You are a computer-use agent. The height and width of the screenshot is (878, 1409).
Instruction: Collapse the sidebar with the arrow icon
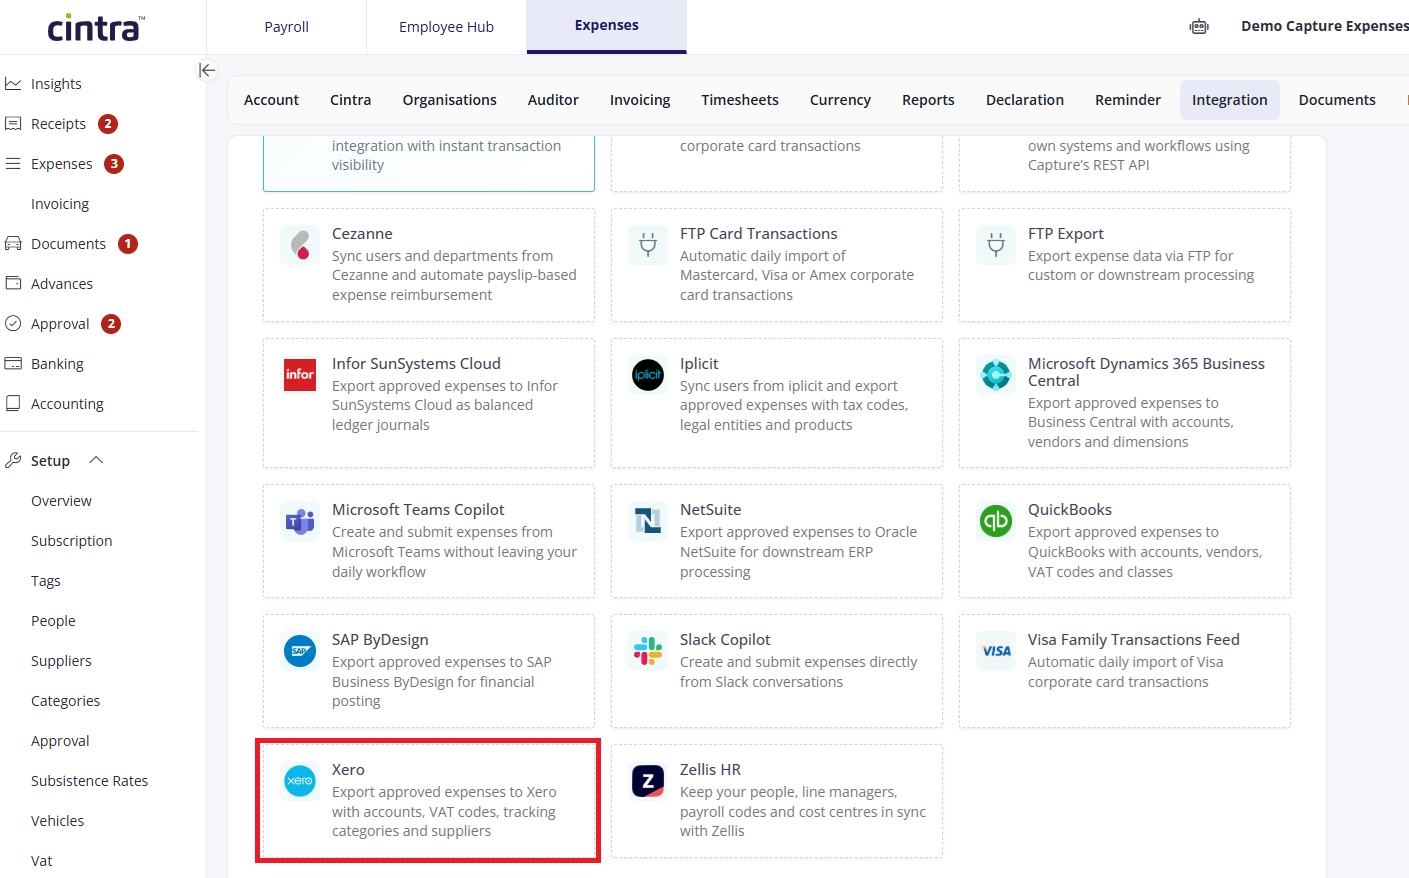click(x=207, y=70)
